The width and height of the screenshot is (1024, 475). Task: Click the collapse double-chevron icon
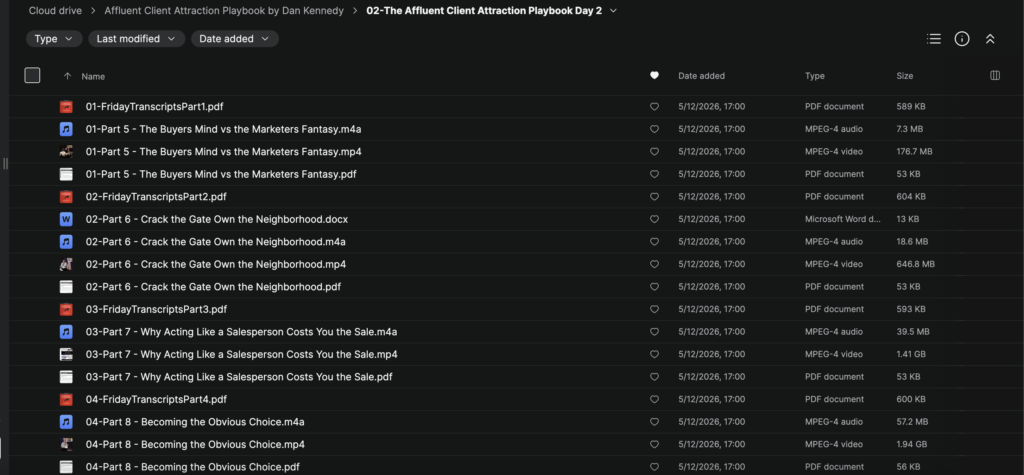point(990,39)
